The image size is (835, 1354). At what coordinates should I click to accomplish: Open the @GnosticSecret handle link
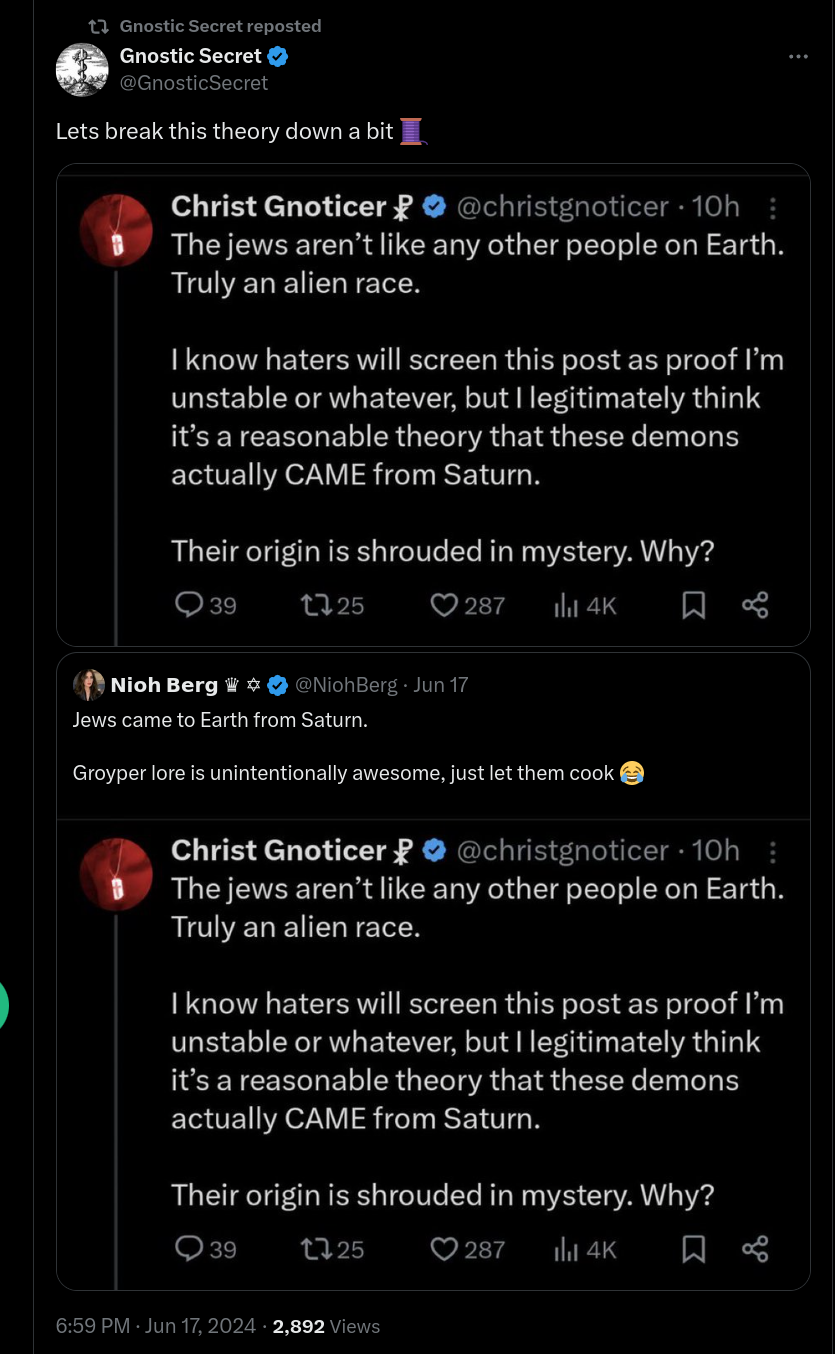194,83
